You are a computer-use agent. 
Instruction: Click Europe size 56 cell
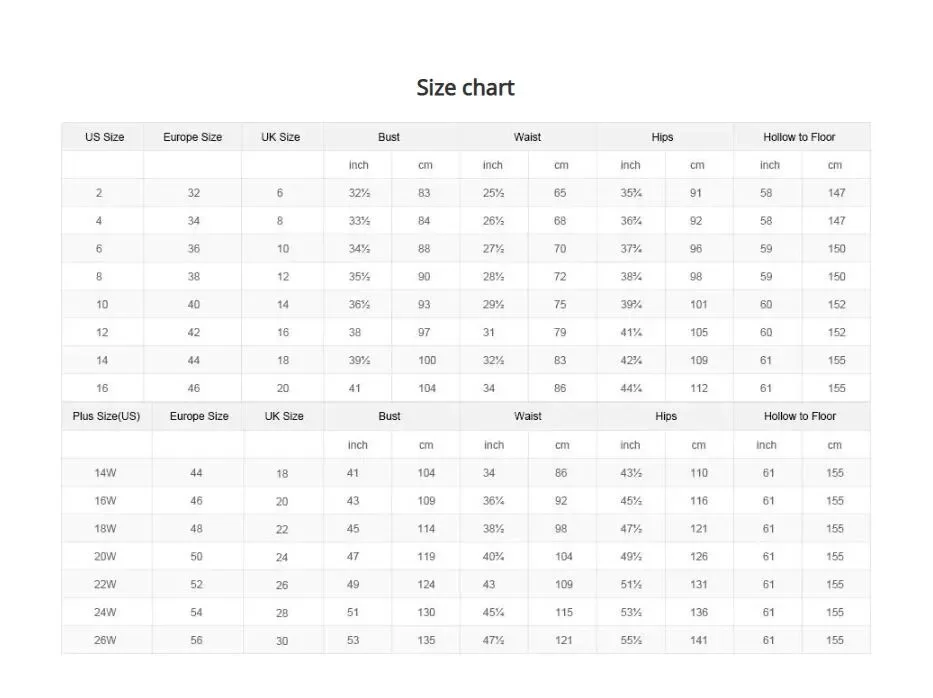pos(196,640)
